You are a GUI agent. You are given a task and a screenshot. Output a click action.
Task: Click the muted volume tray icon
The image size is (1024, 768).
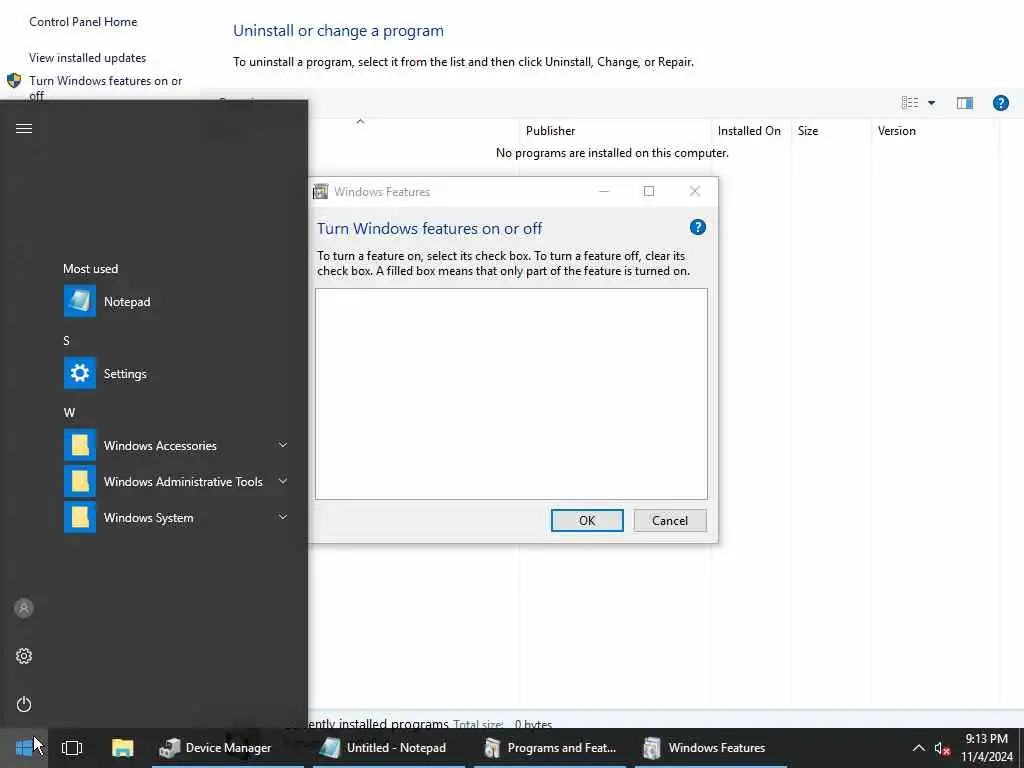[x=942, y=748]
